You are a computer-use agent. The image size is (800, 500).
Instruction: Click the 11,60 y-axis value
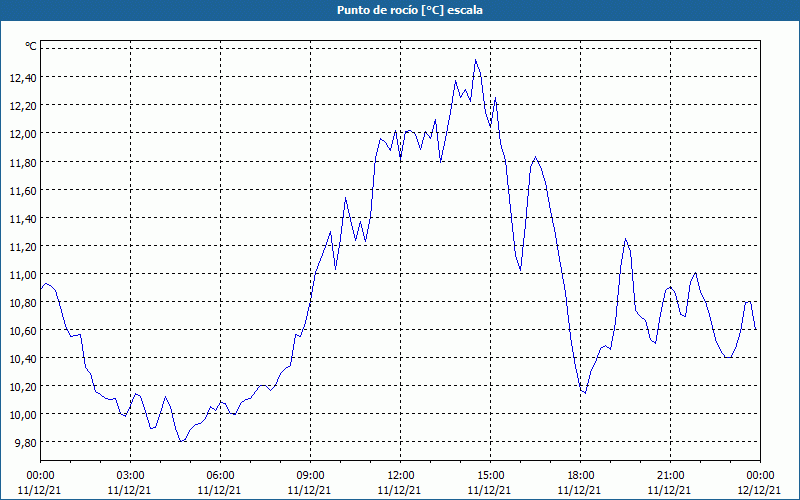(x=23, y=190)
